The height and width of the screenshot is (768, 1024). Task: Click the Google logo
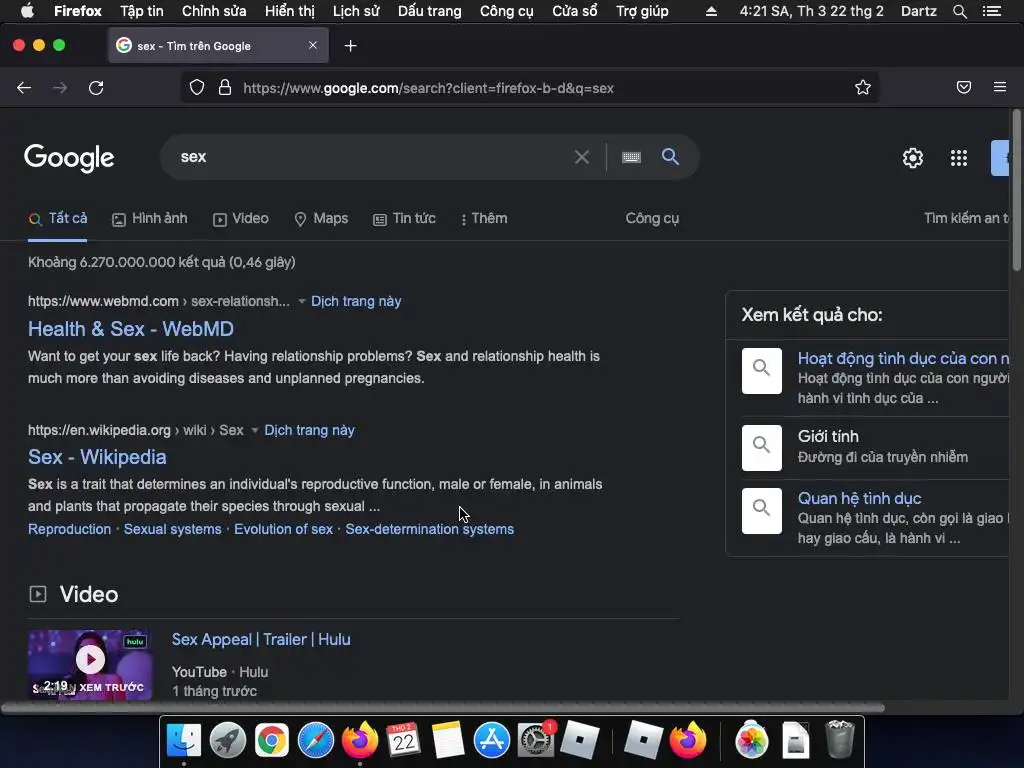point(69,158)
